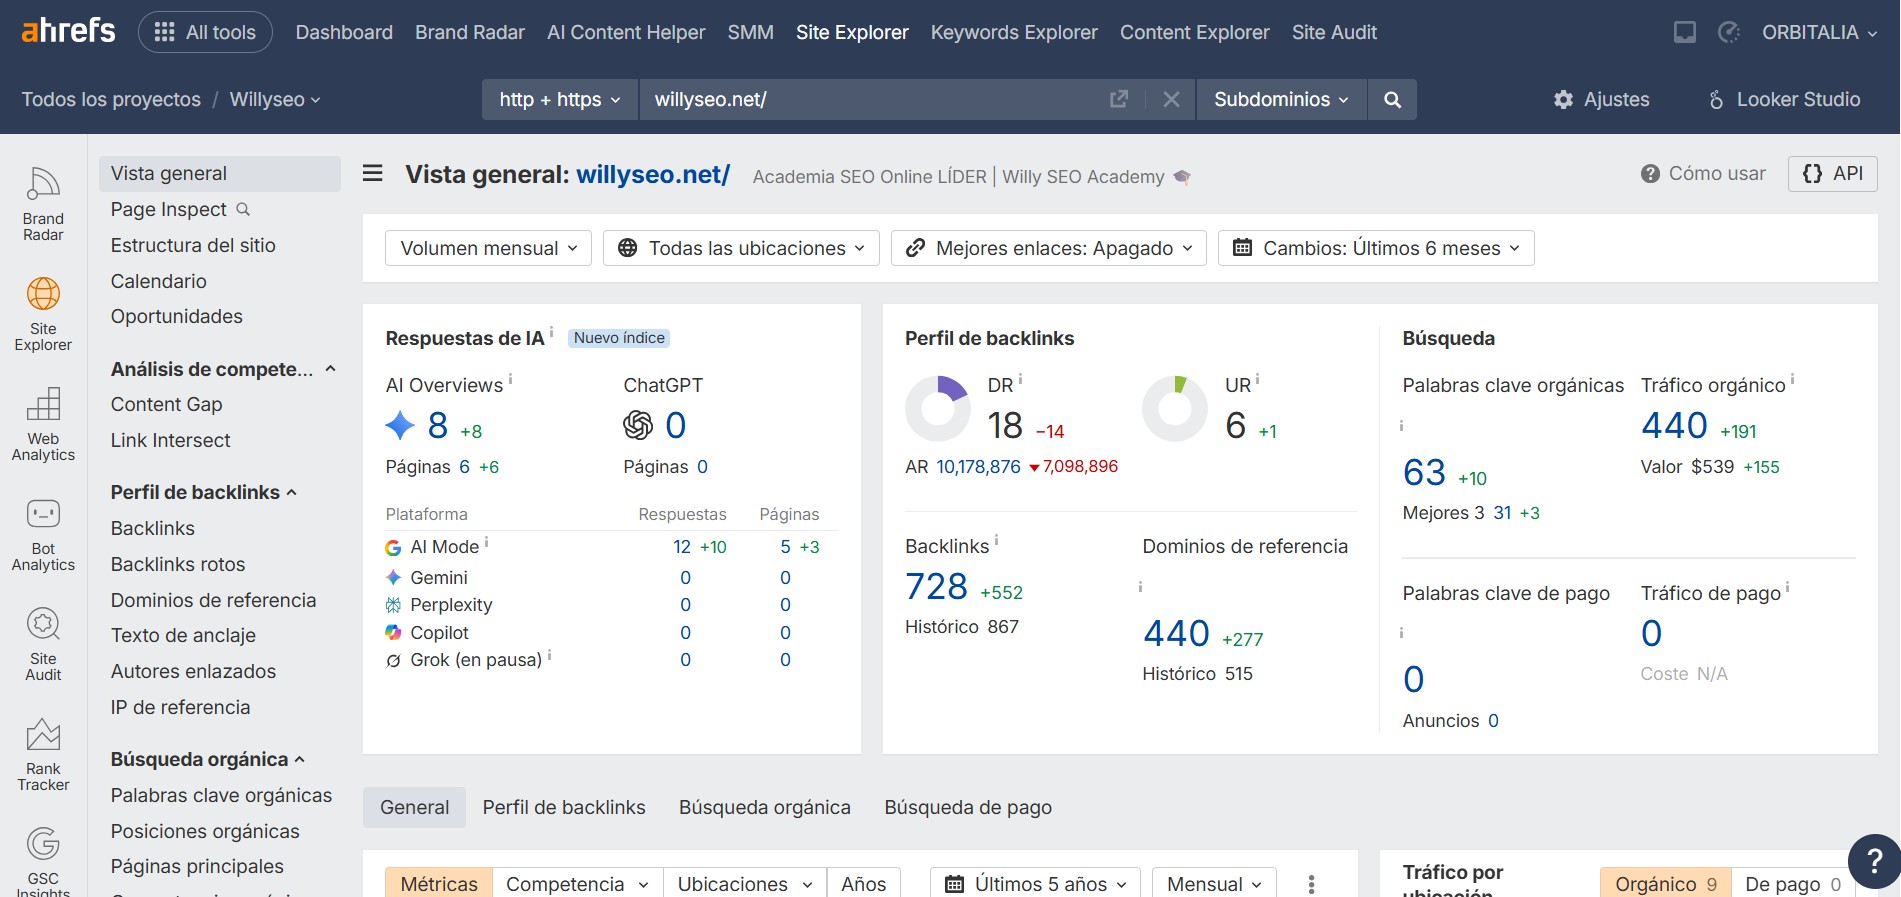Click the screen icon in top bar
The height and width of the screenshot is (897, 1901).
tap(1685, 32)
